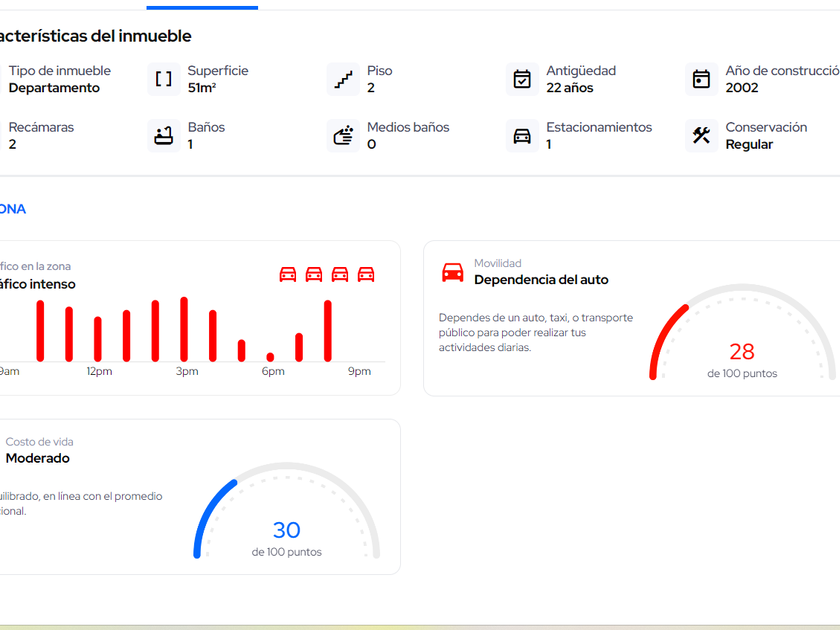The height and width of the screenshot is (630, 840).
Task: Click the Antigüedad calendar check icon
Action: [x=522, y=79]
